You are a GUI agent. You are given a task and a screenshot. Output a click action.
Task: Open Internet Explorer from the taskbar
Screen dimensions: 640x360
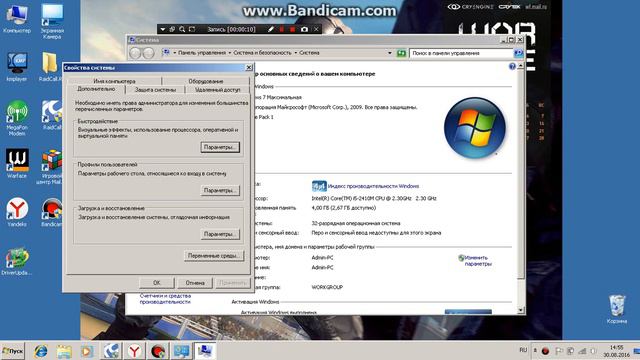click(41, 351)
